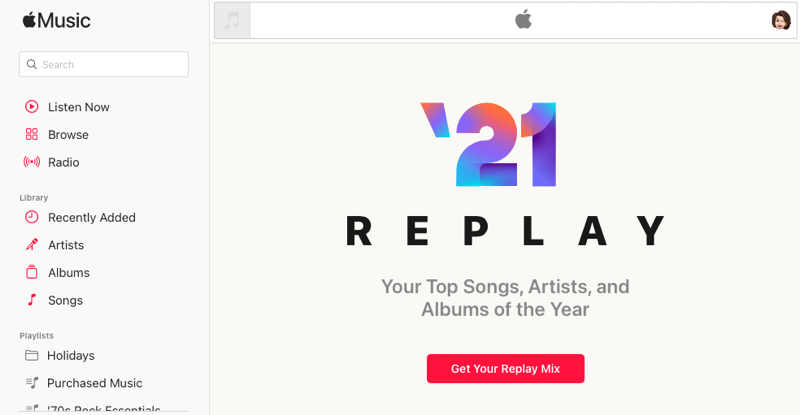Go to the Browse section
800x415 pixels.
[x=68, y=135]
